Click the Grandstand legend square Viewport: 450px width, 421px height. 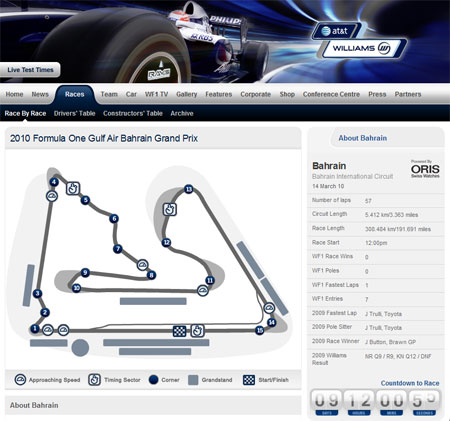(x=193, y=380)
